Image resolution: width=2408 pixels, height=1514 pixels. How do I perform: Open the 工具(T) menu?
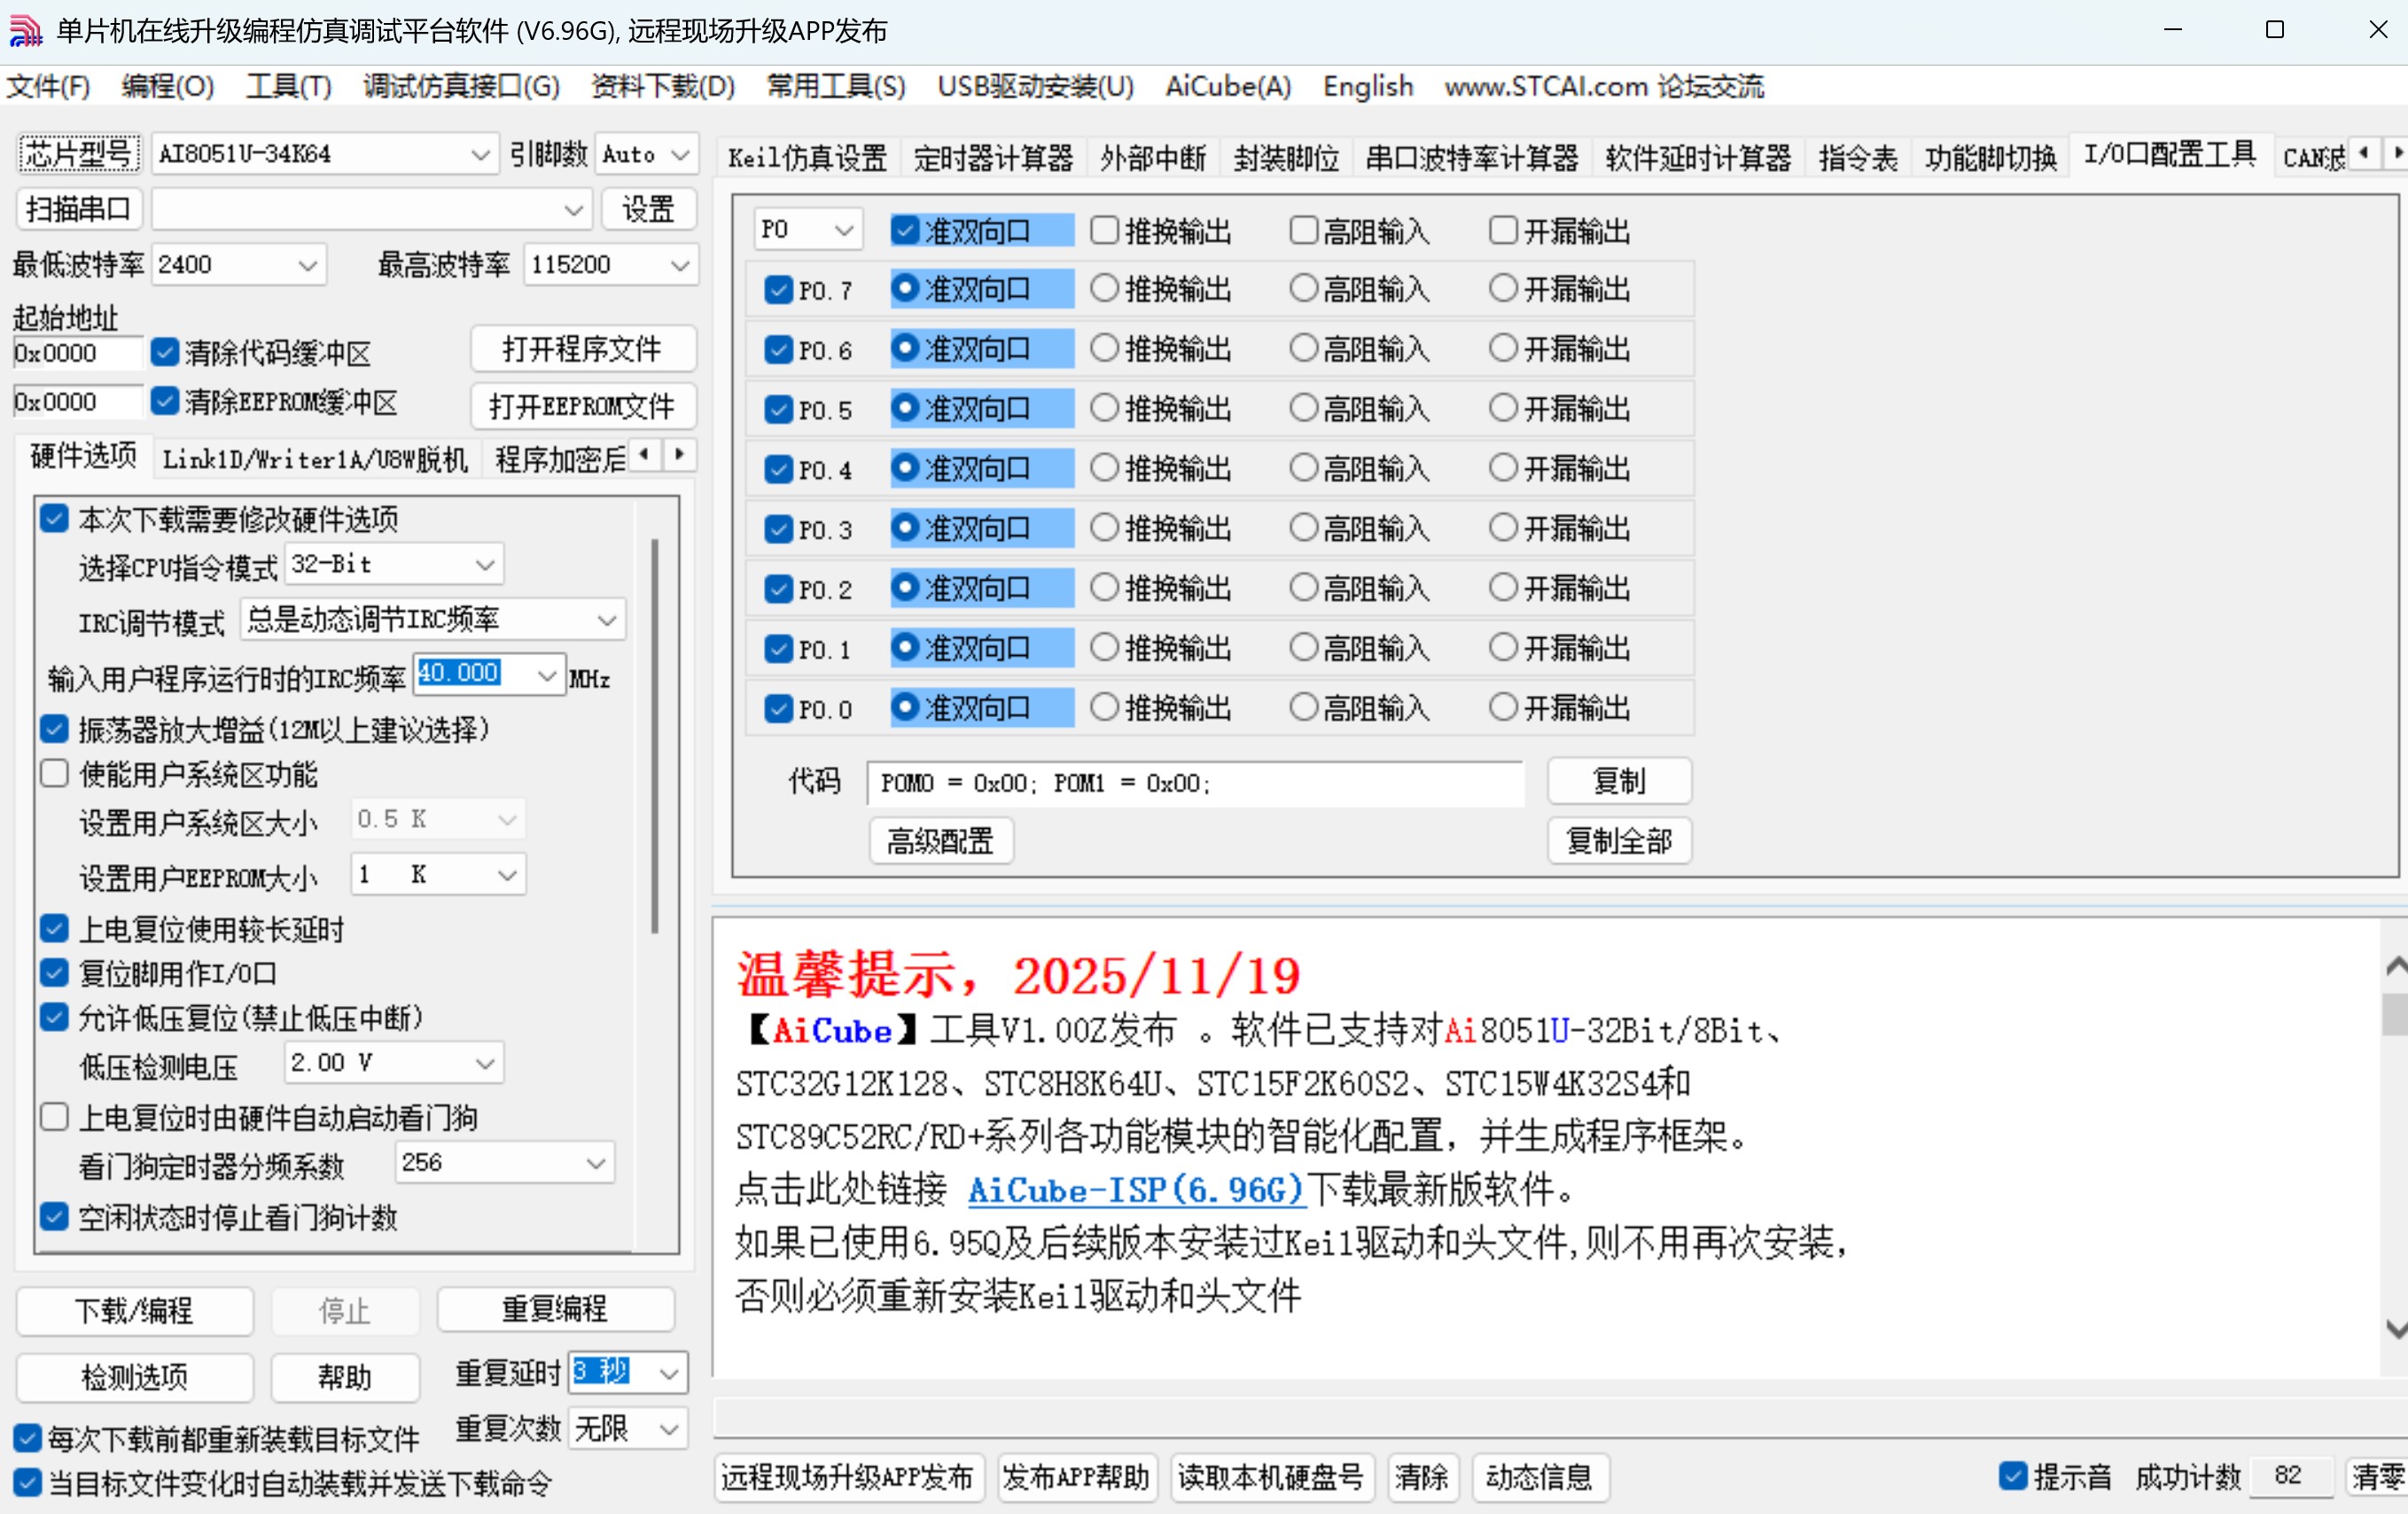tap(287, 87)
